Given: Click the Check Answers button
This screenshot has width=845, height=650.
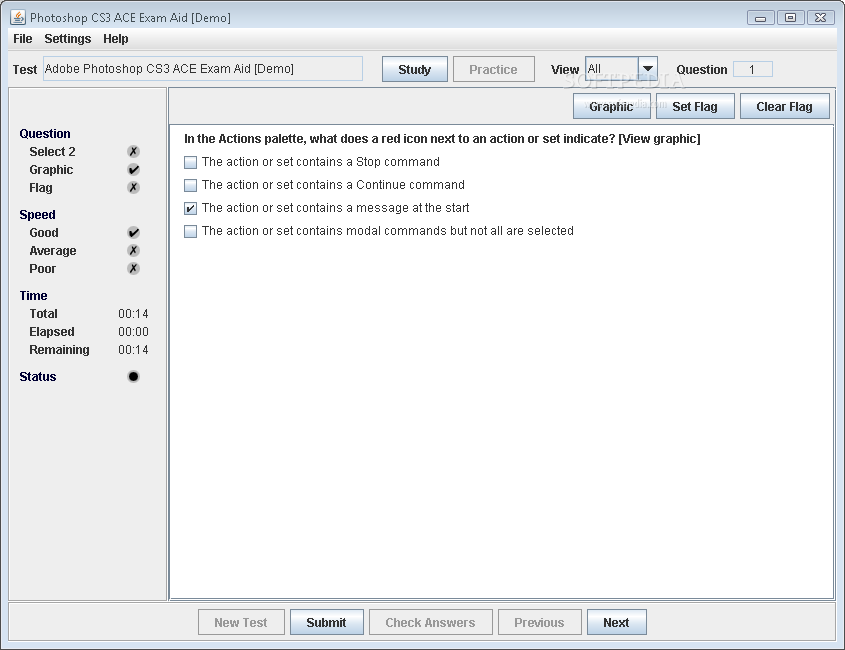Looking at the screenshot, I should tap(431, 623).
